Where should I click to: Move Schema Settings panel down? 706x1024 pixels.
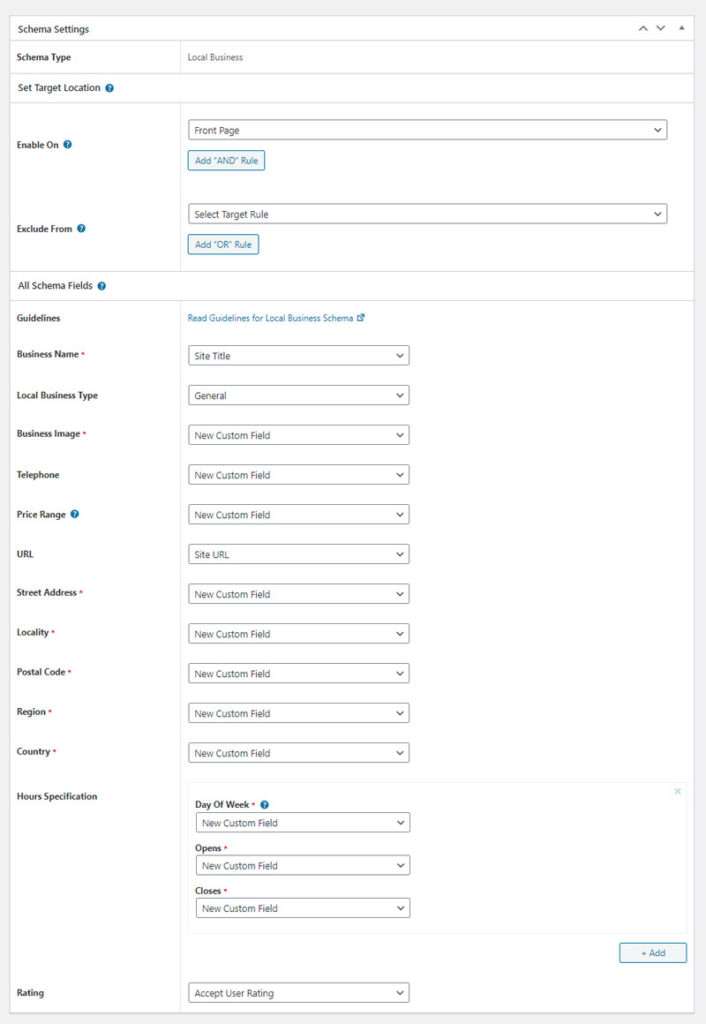click(x=660, y=28)
